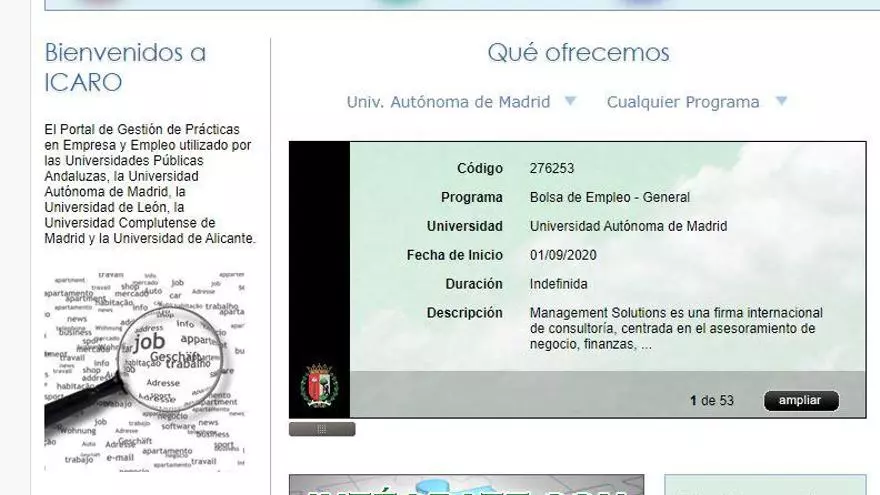Image resolution: width=880 pixels, height=495 pixels.
Task: Click the ICARO portal welcome paragraph
Action: 150,184
